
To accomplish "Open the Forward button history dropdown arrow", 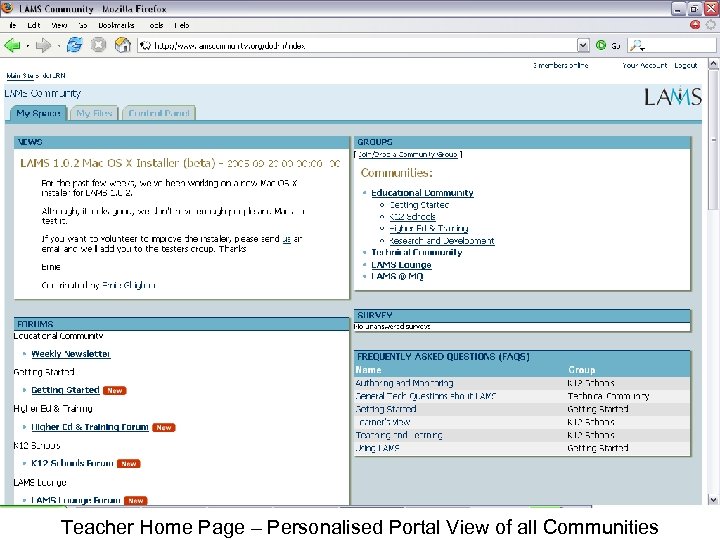I will 58,45.
